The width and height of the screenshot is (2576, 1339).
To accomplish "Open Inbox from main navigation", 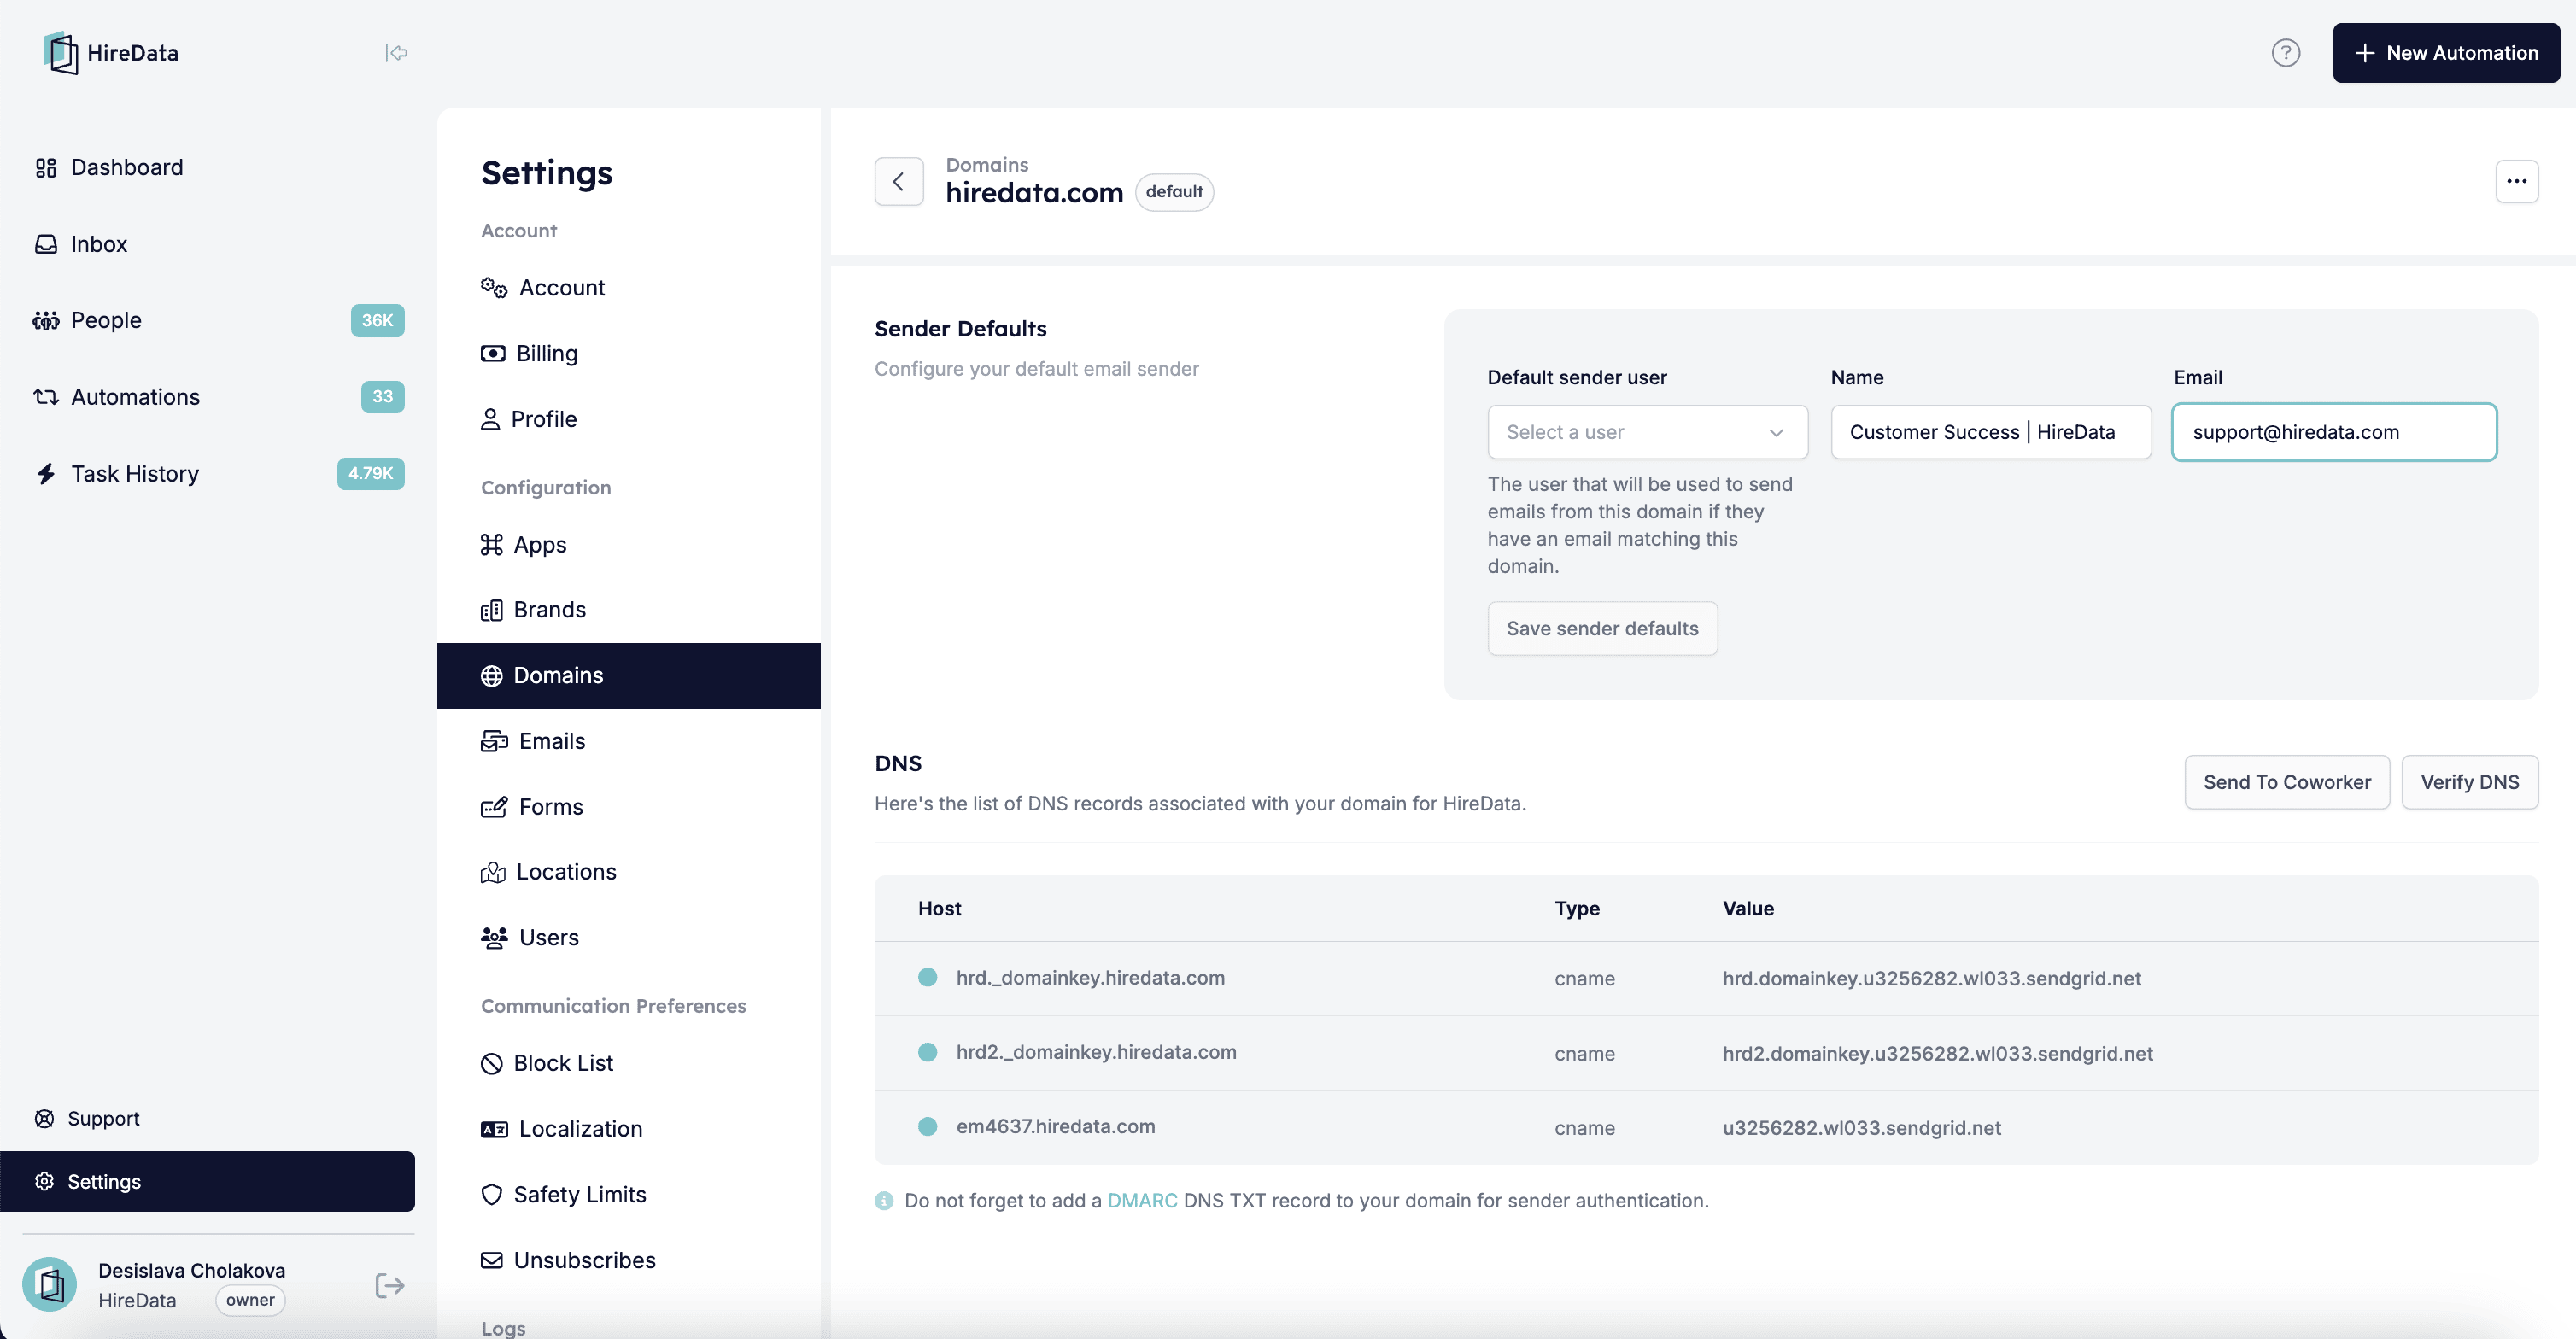I will (99, 244).
